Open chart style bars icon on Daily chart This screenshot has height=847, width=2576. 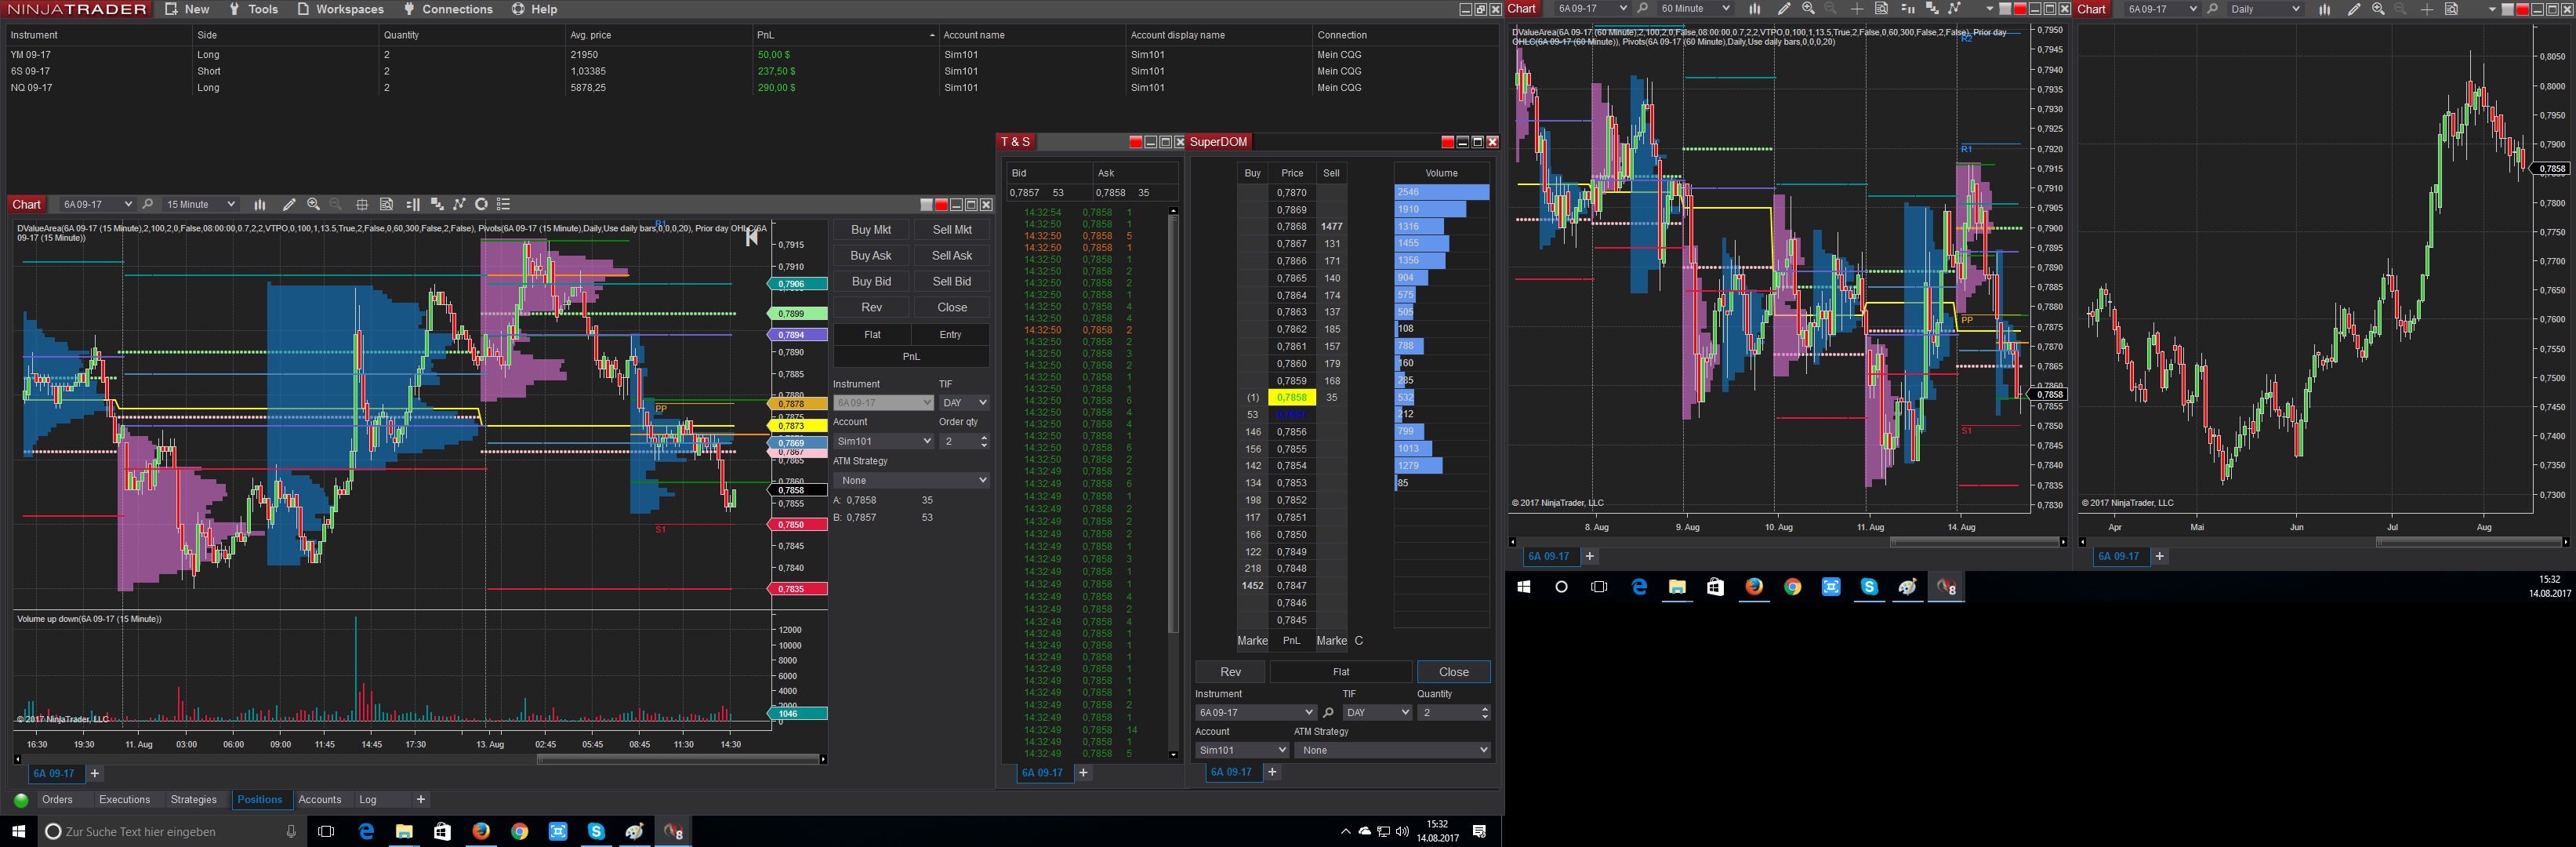2324,9
